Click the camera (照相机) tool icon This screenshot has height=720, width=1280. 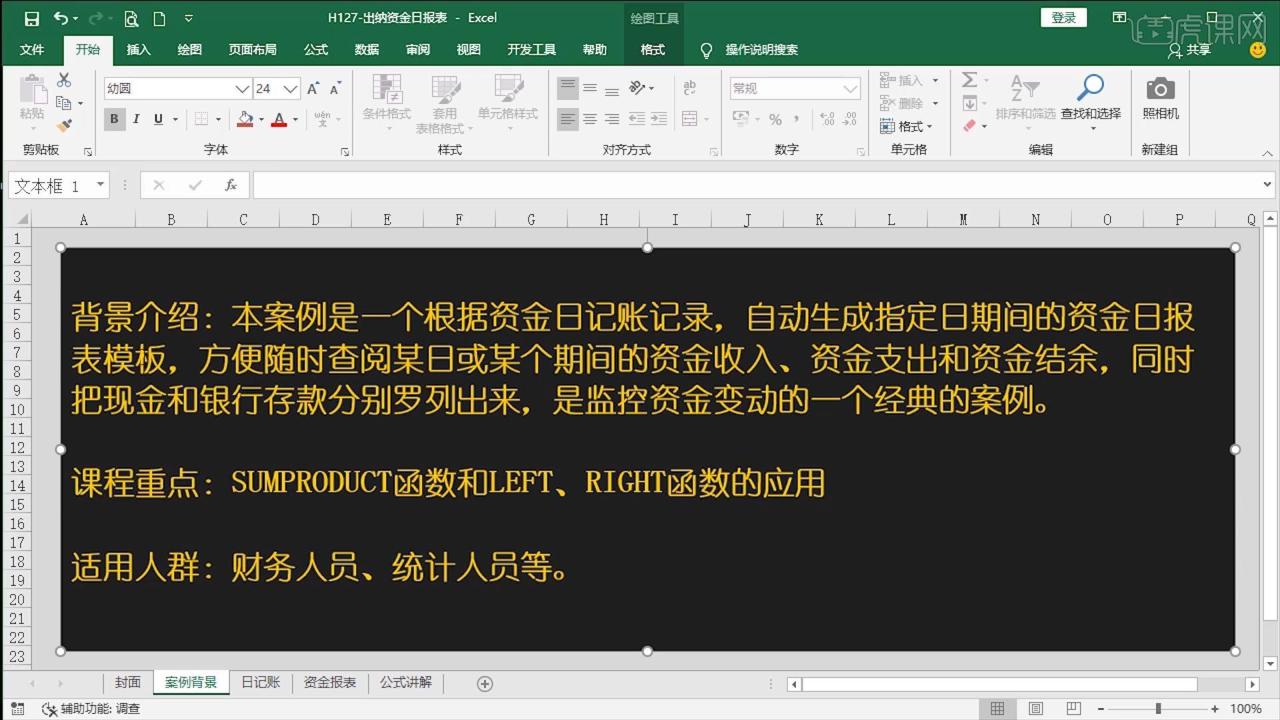1160,90
